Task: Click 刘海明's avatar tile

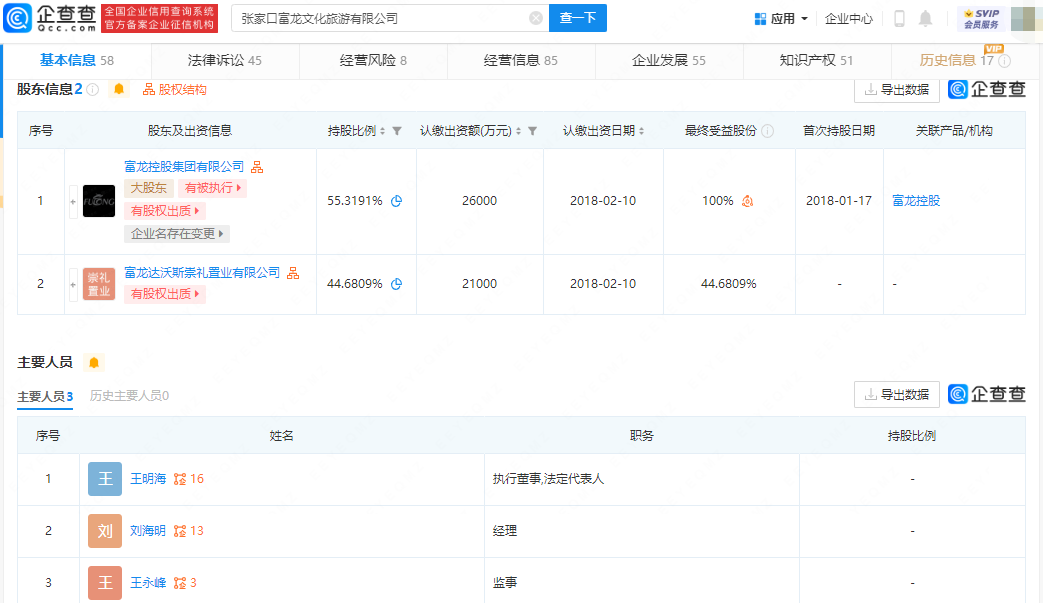Action: 105,531
